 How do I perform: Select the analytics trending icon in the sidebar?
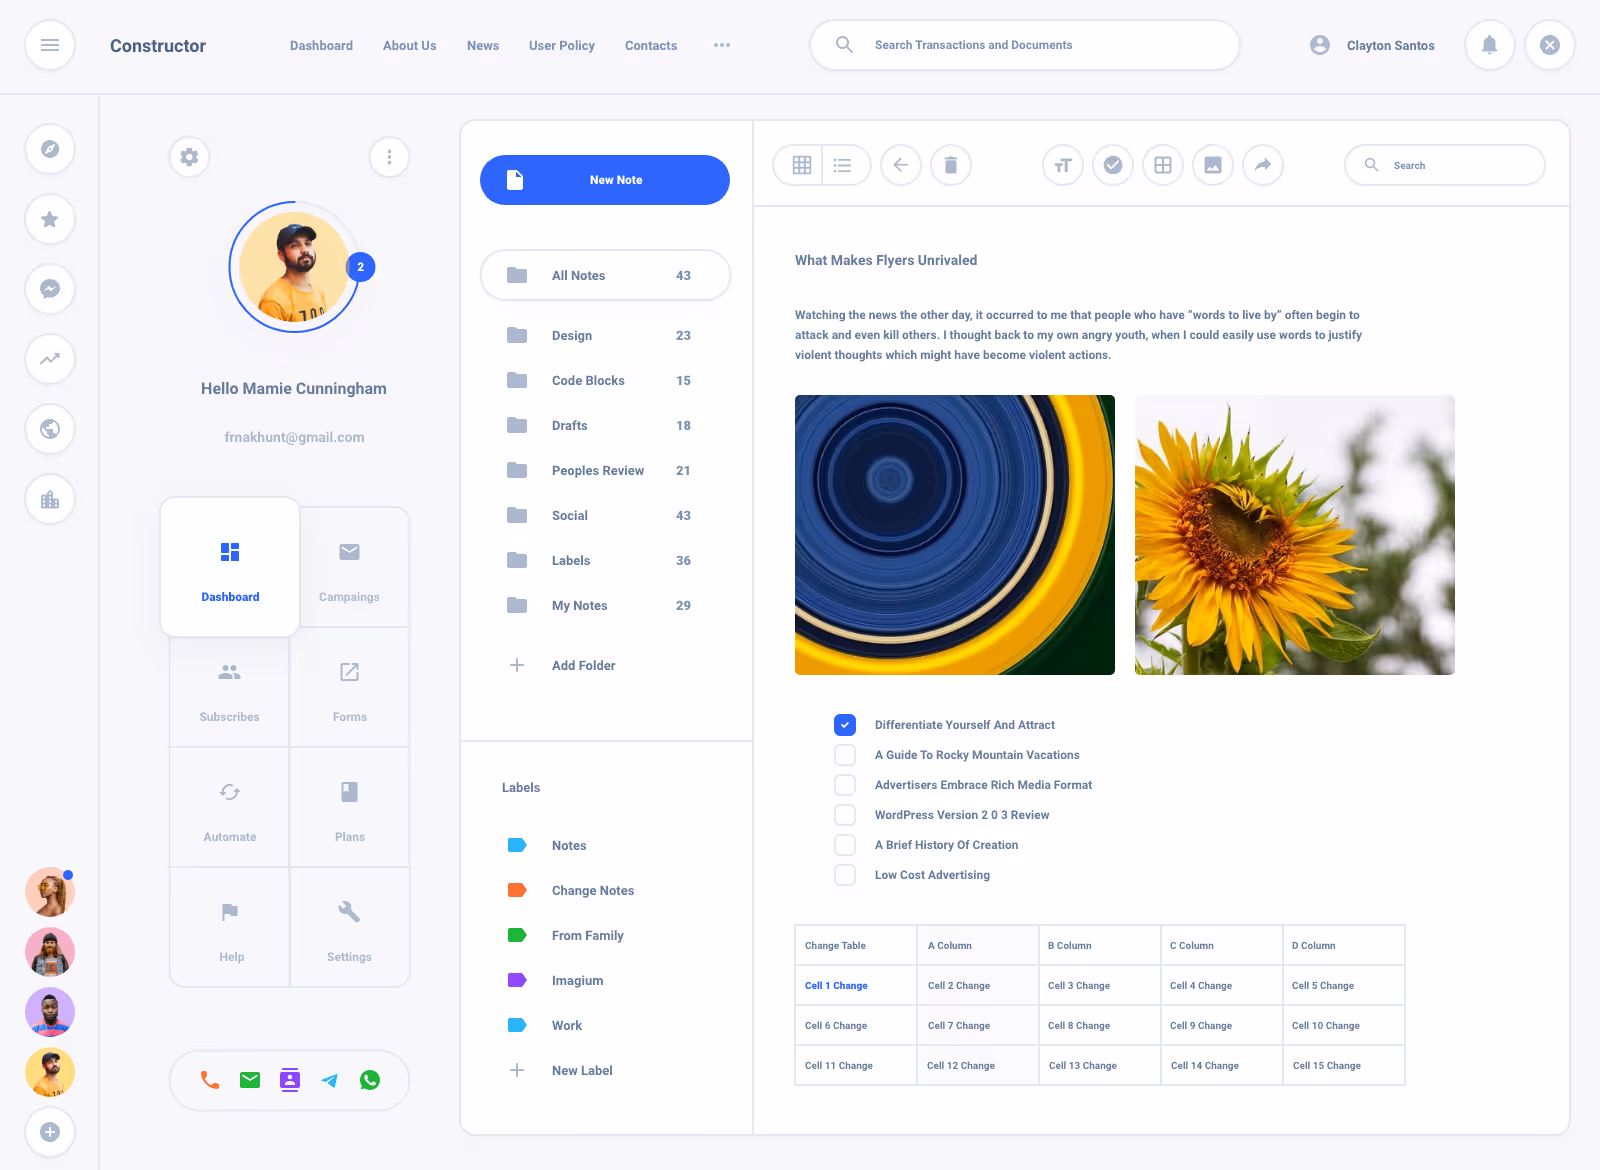pyautogui.click(x=50, y=359)
